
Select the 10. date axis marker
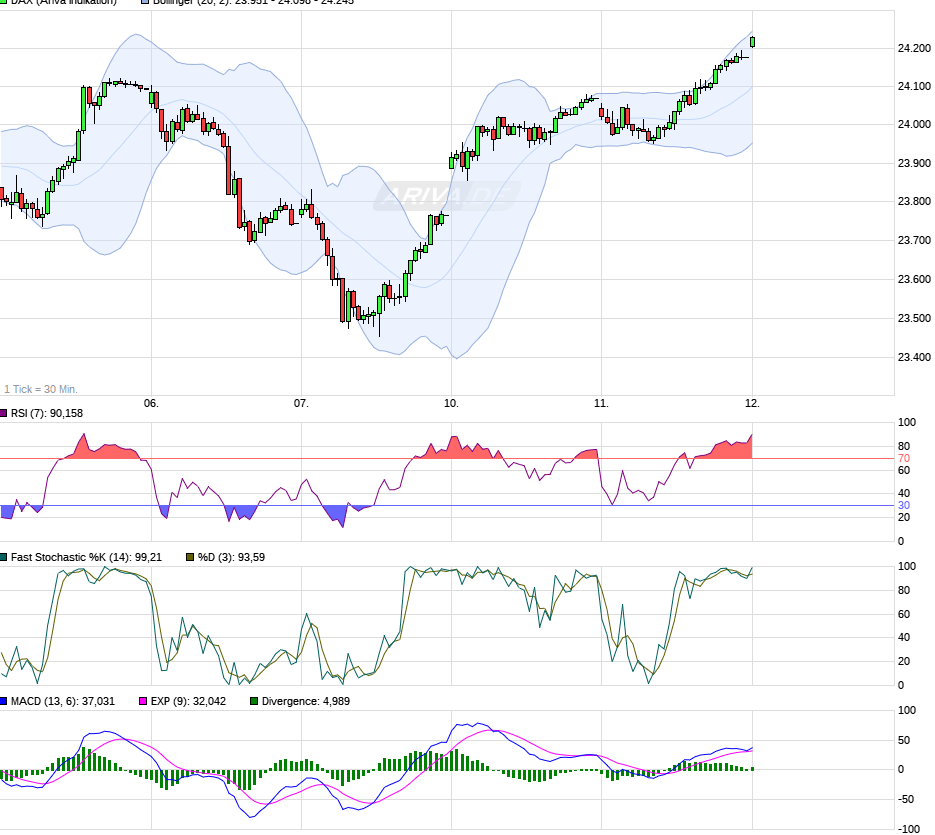click(451, 403)
